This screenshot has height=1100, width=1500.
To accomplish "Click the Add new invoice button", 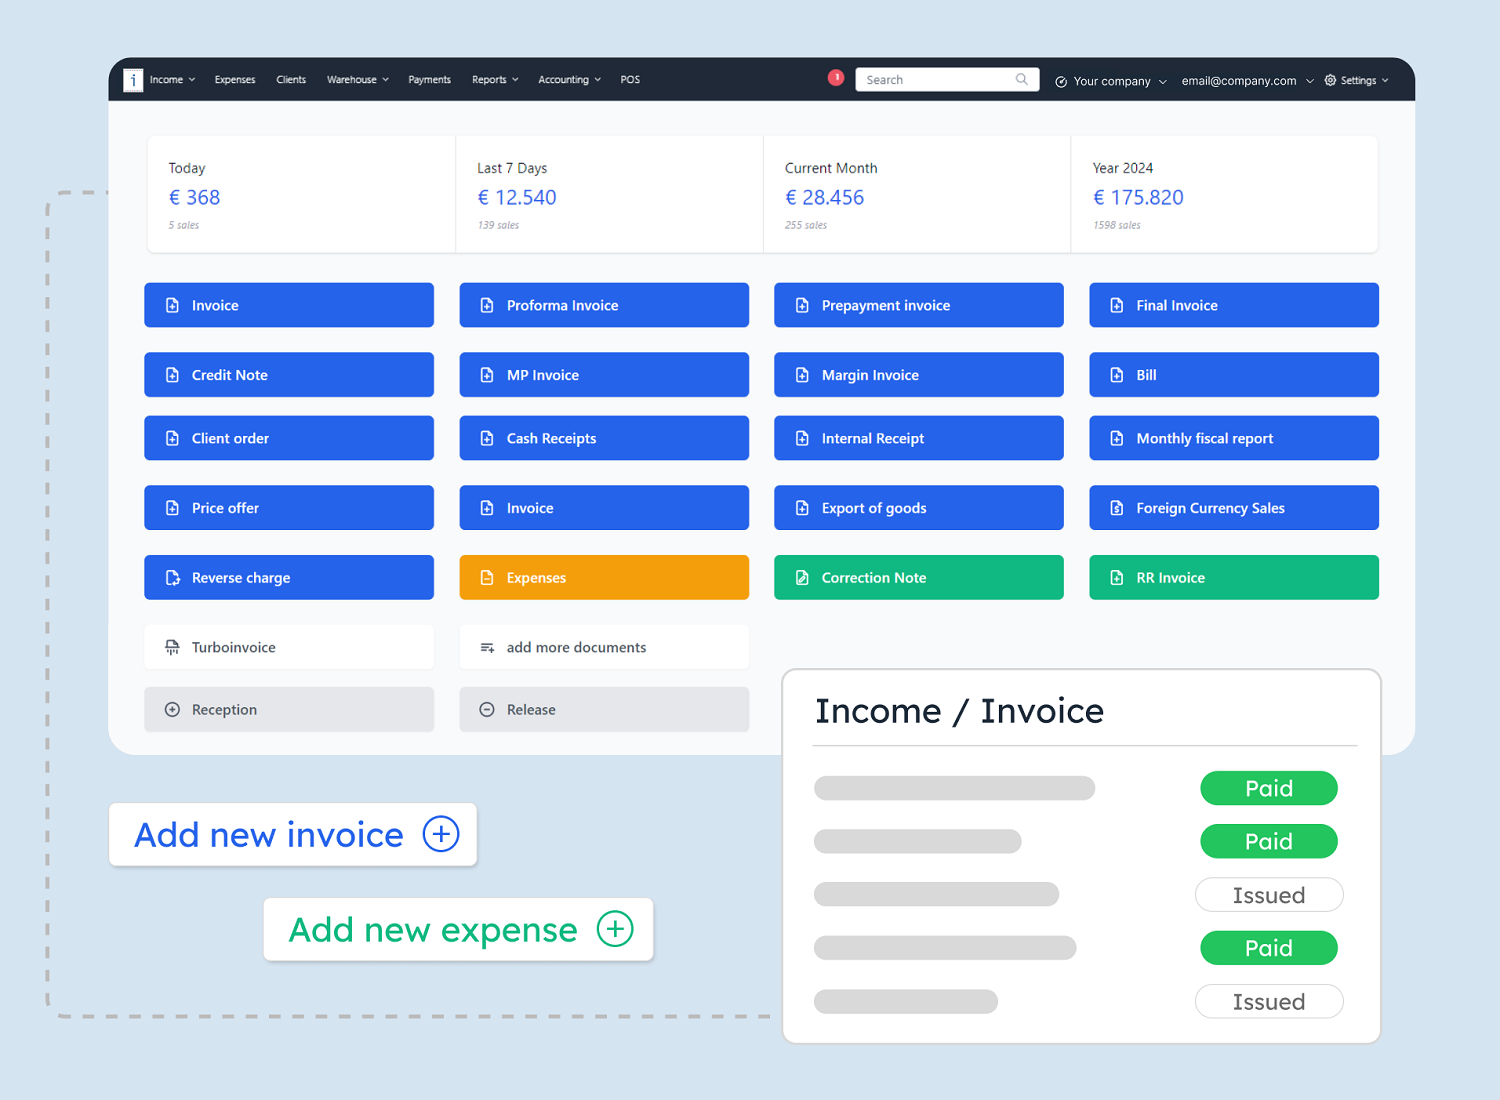I will 293,834.
